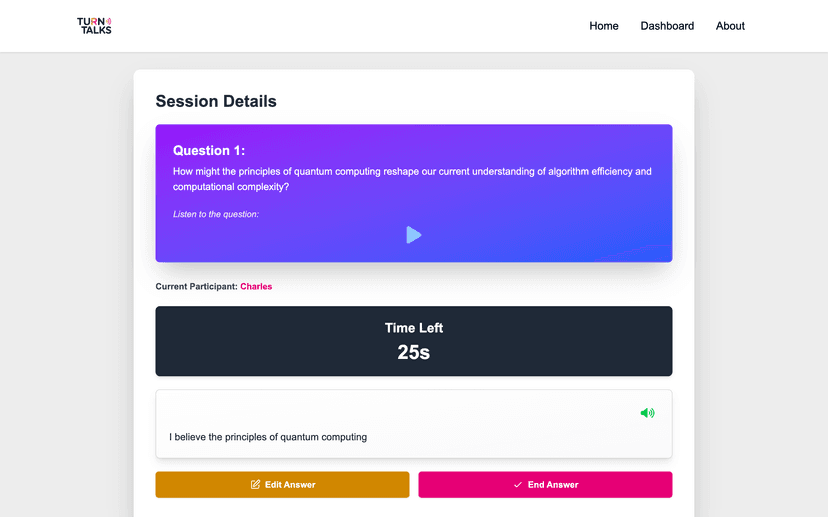Screen dimensions: 828x517
Task: Click the pencil icon on Edit Answer
Action: pyautogui.click(x=255, y=484)
